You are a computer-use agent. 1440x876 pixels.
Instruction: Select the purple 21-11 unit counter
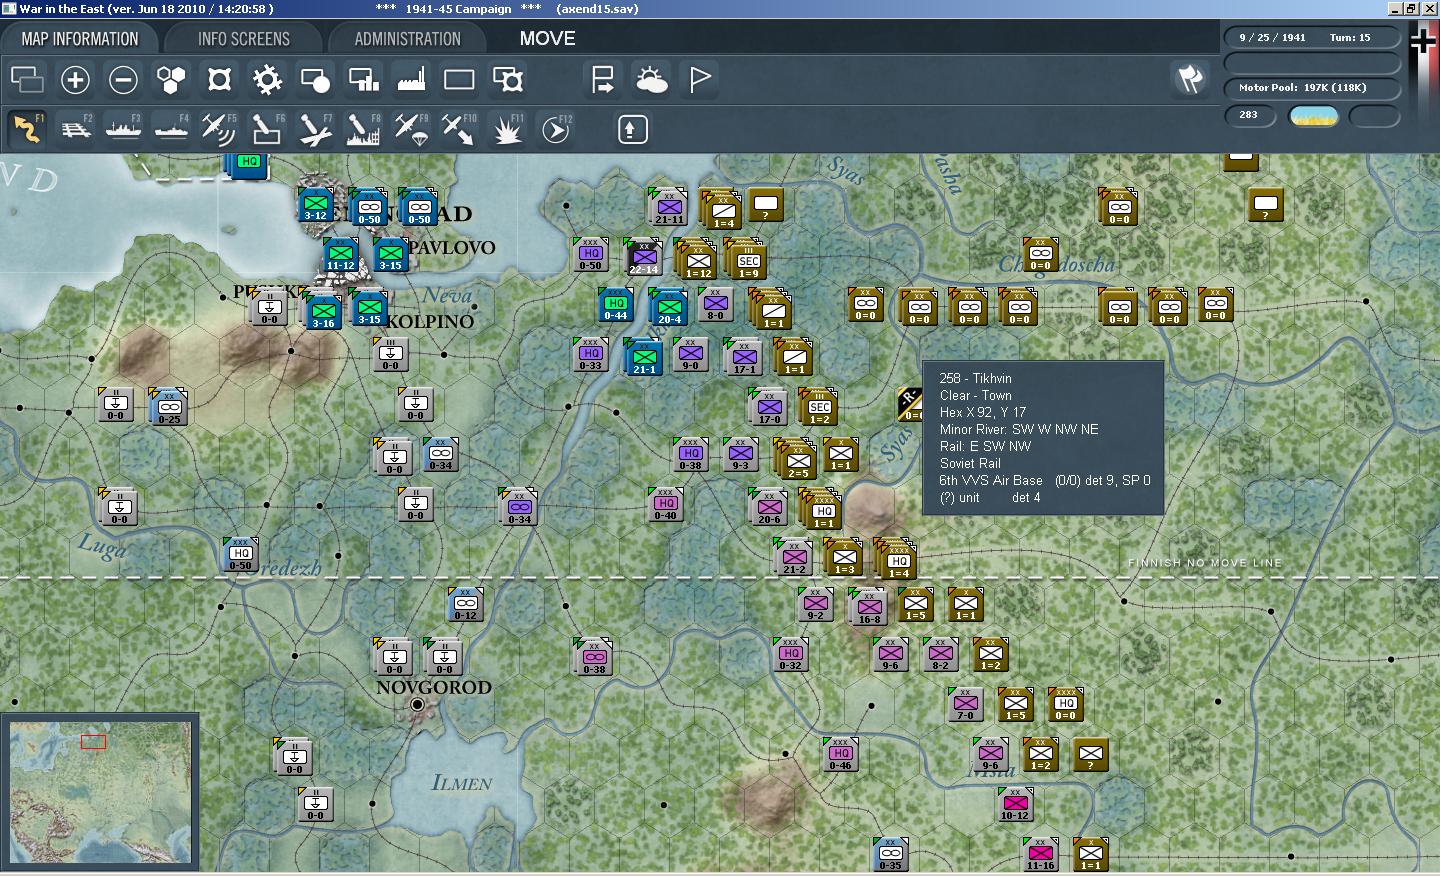tap(669, 208)
